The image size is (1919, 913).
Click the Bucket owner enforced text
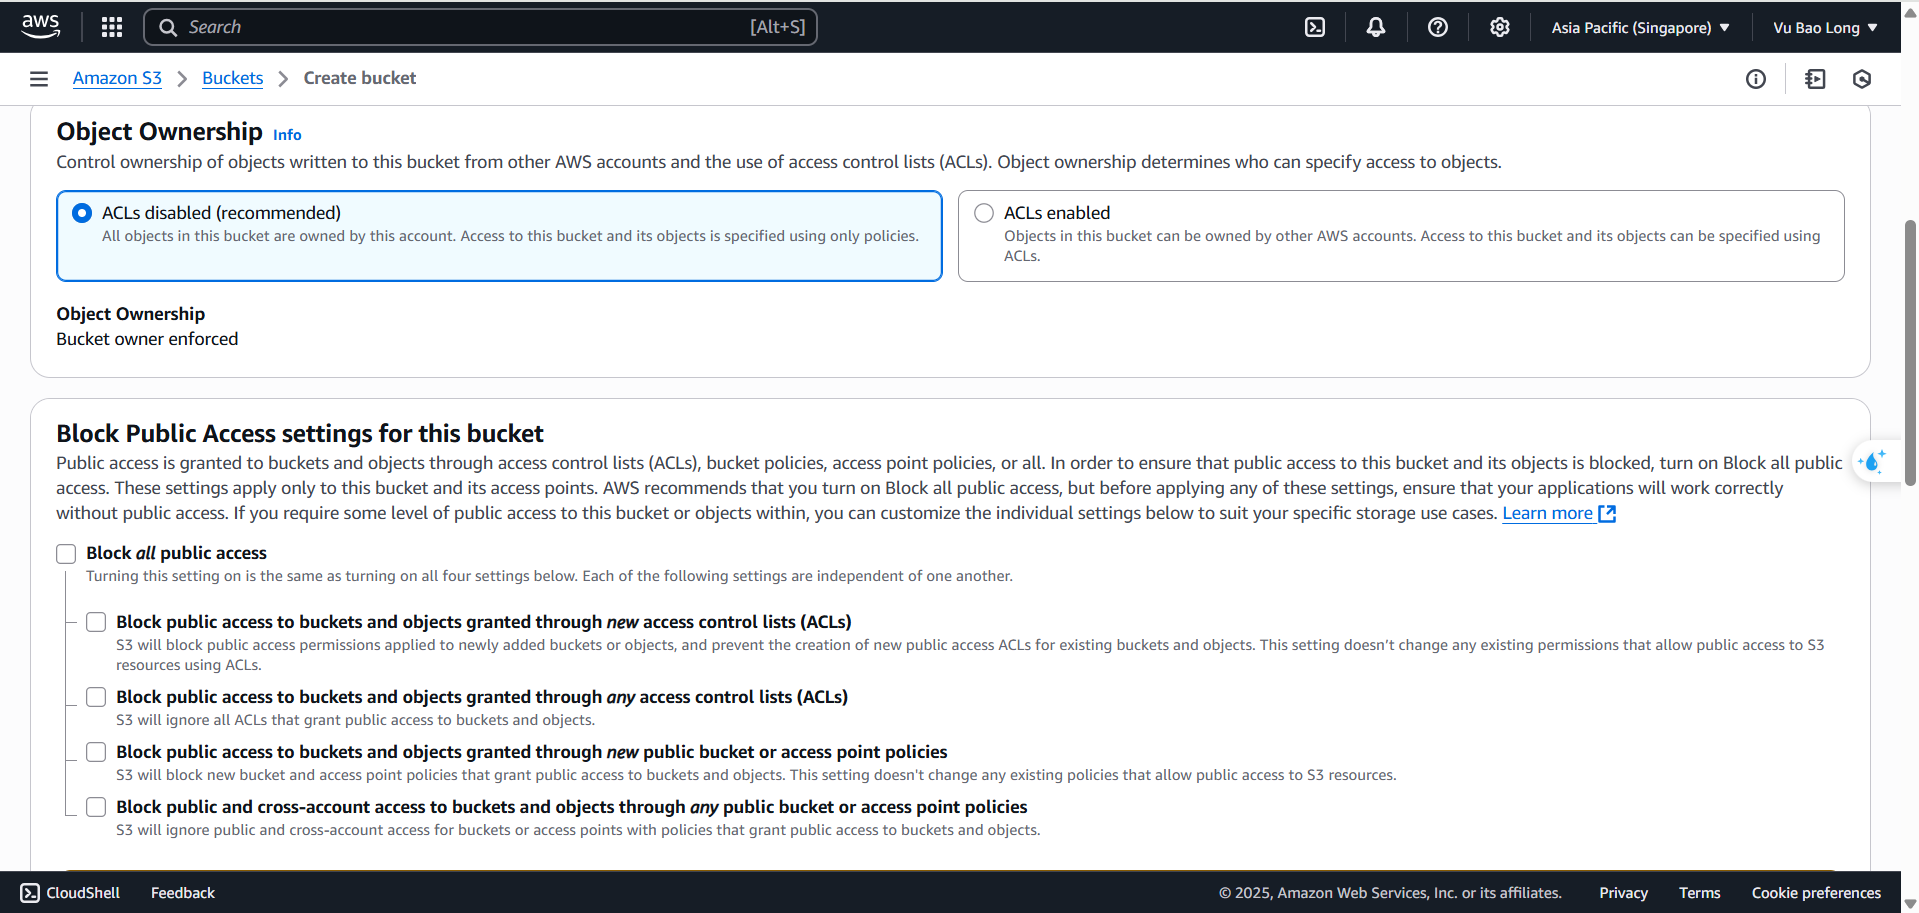coord(147,339)
